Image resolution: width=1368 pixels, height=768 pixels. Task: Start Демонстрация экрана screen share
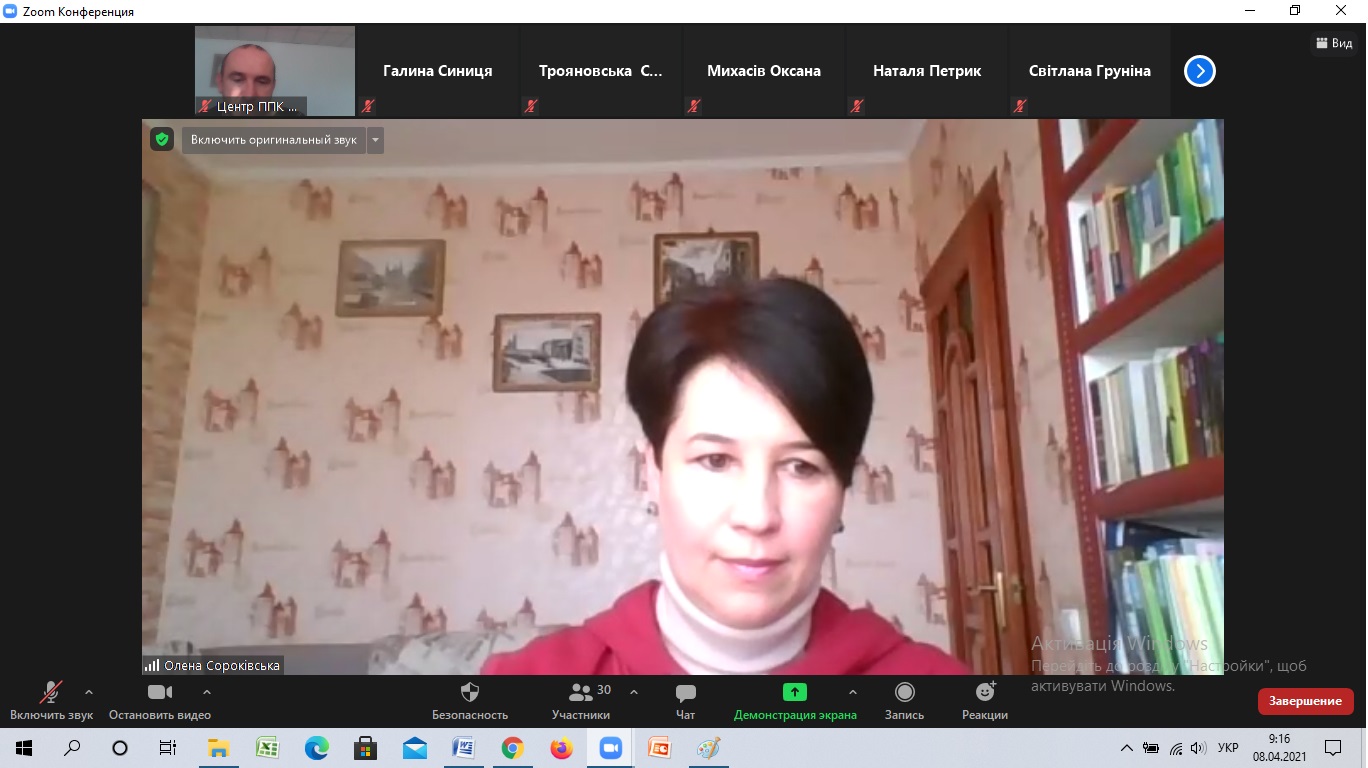pos(795,700)
